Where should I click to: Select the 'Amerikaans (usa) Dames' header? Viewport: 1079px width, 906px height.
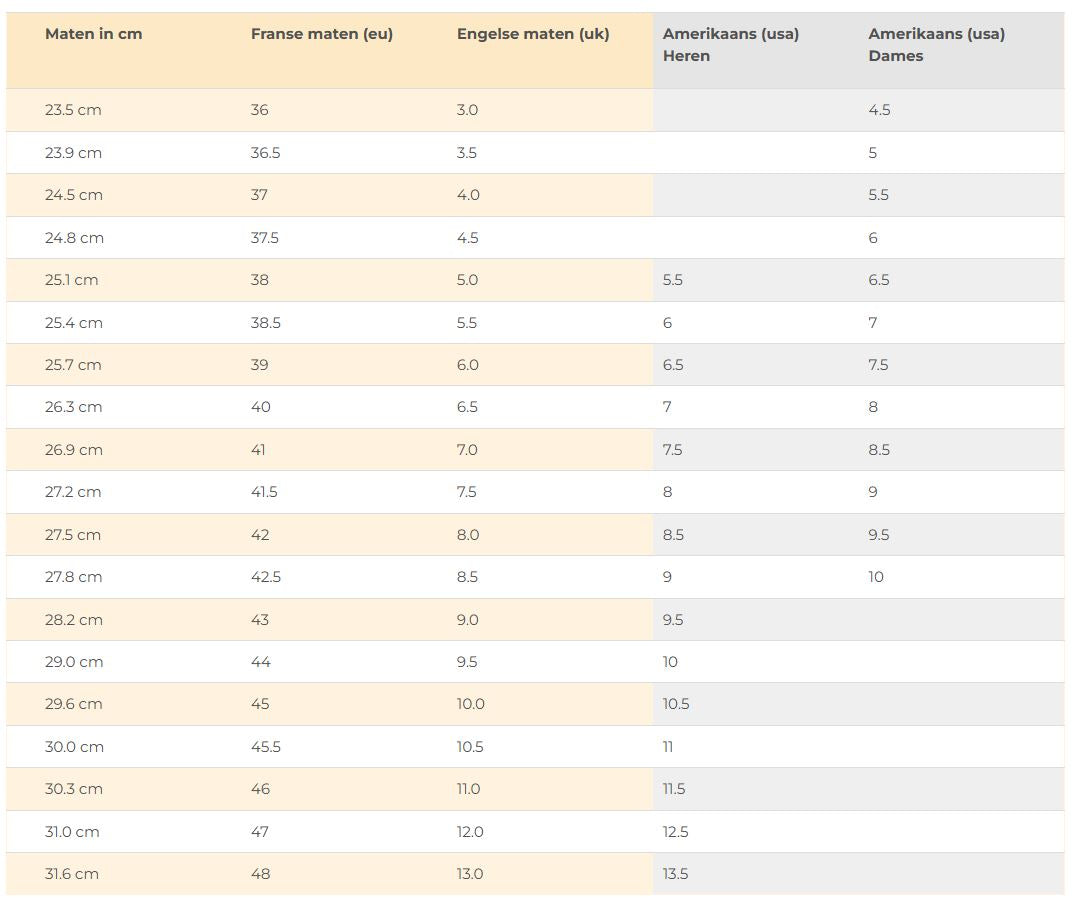pos(936,45)
